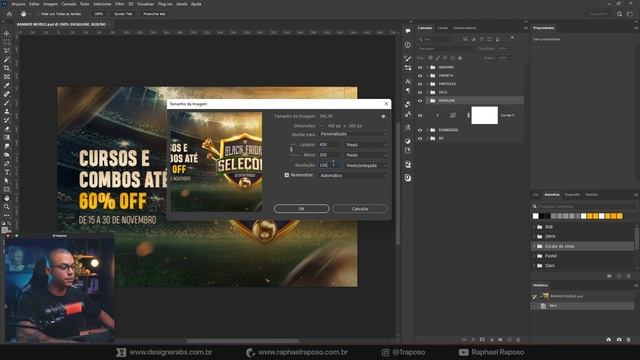640x360 pixels.
Task: Select the Path Selection arrow tool
Action: (x=7, y=181)
